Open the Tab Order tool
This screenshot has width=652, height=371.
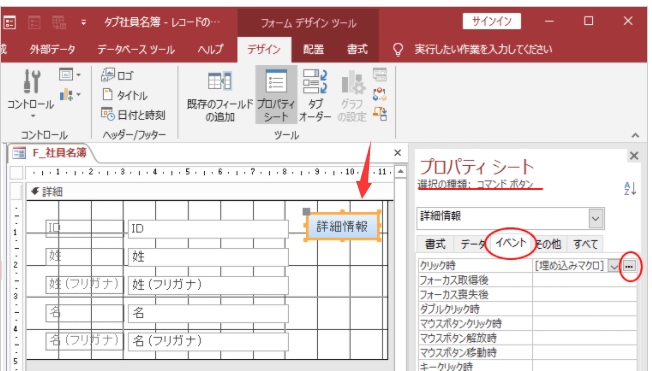(x=315, y=95)
